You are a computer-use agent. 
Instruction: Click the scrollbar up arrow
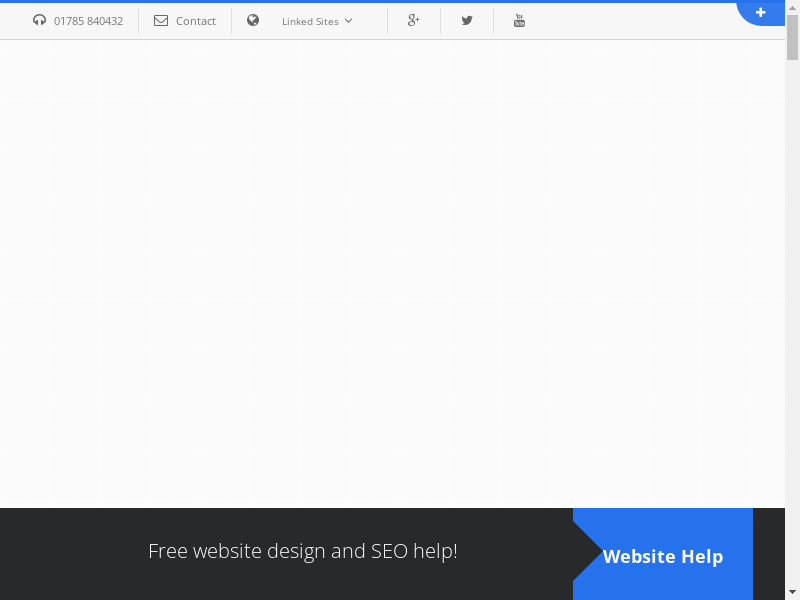click(x=792, y=8)
